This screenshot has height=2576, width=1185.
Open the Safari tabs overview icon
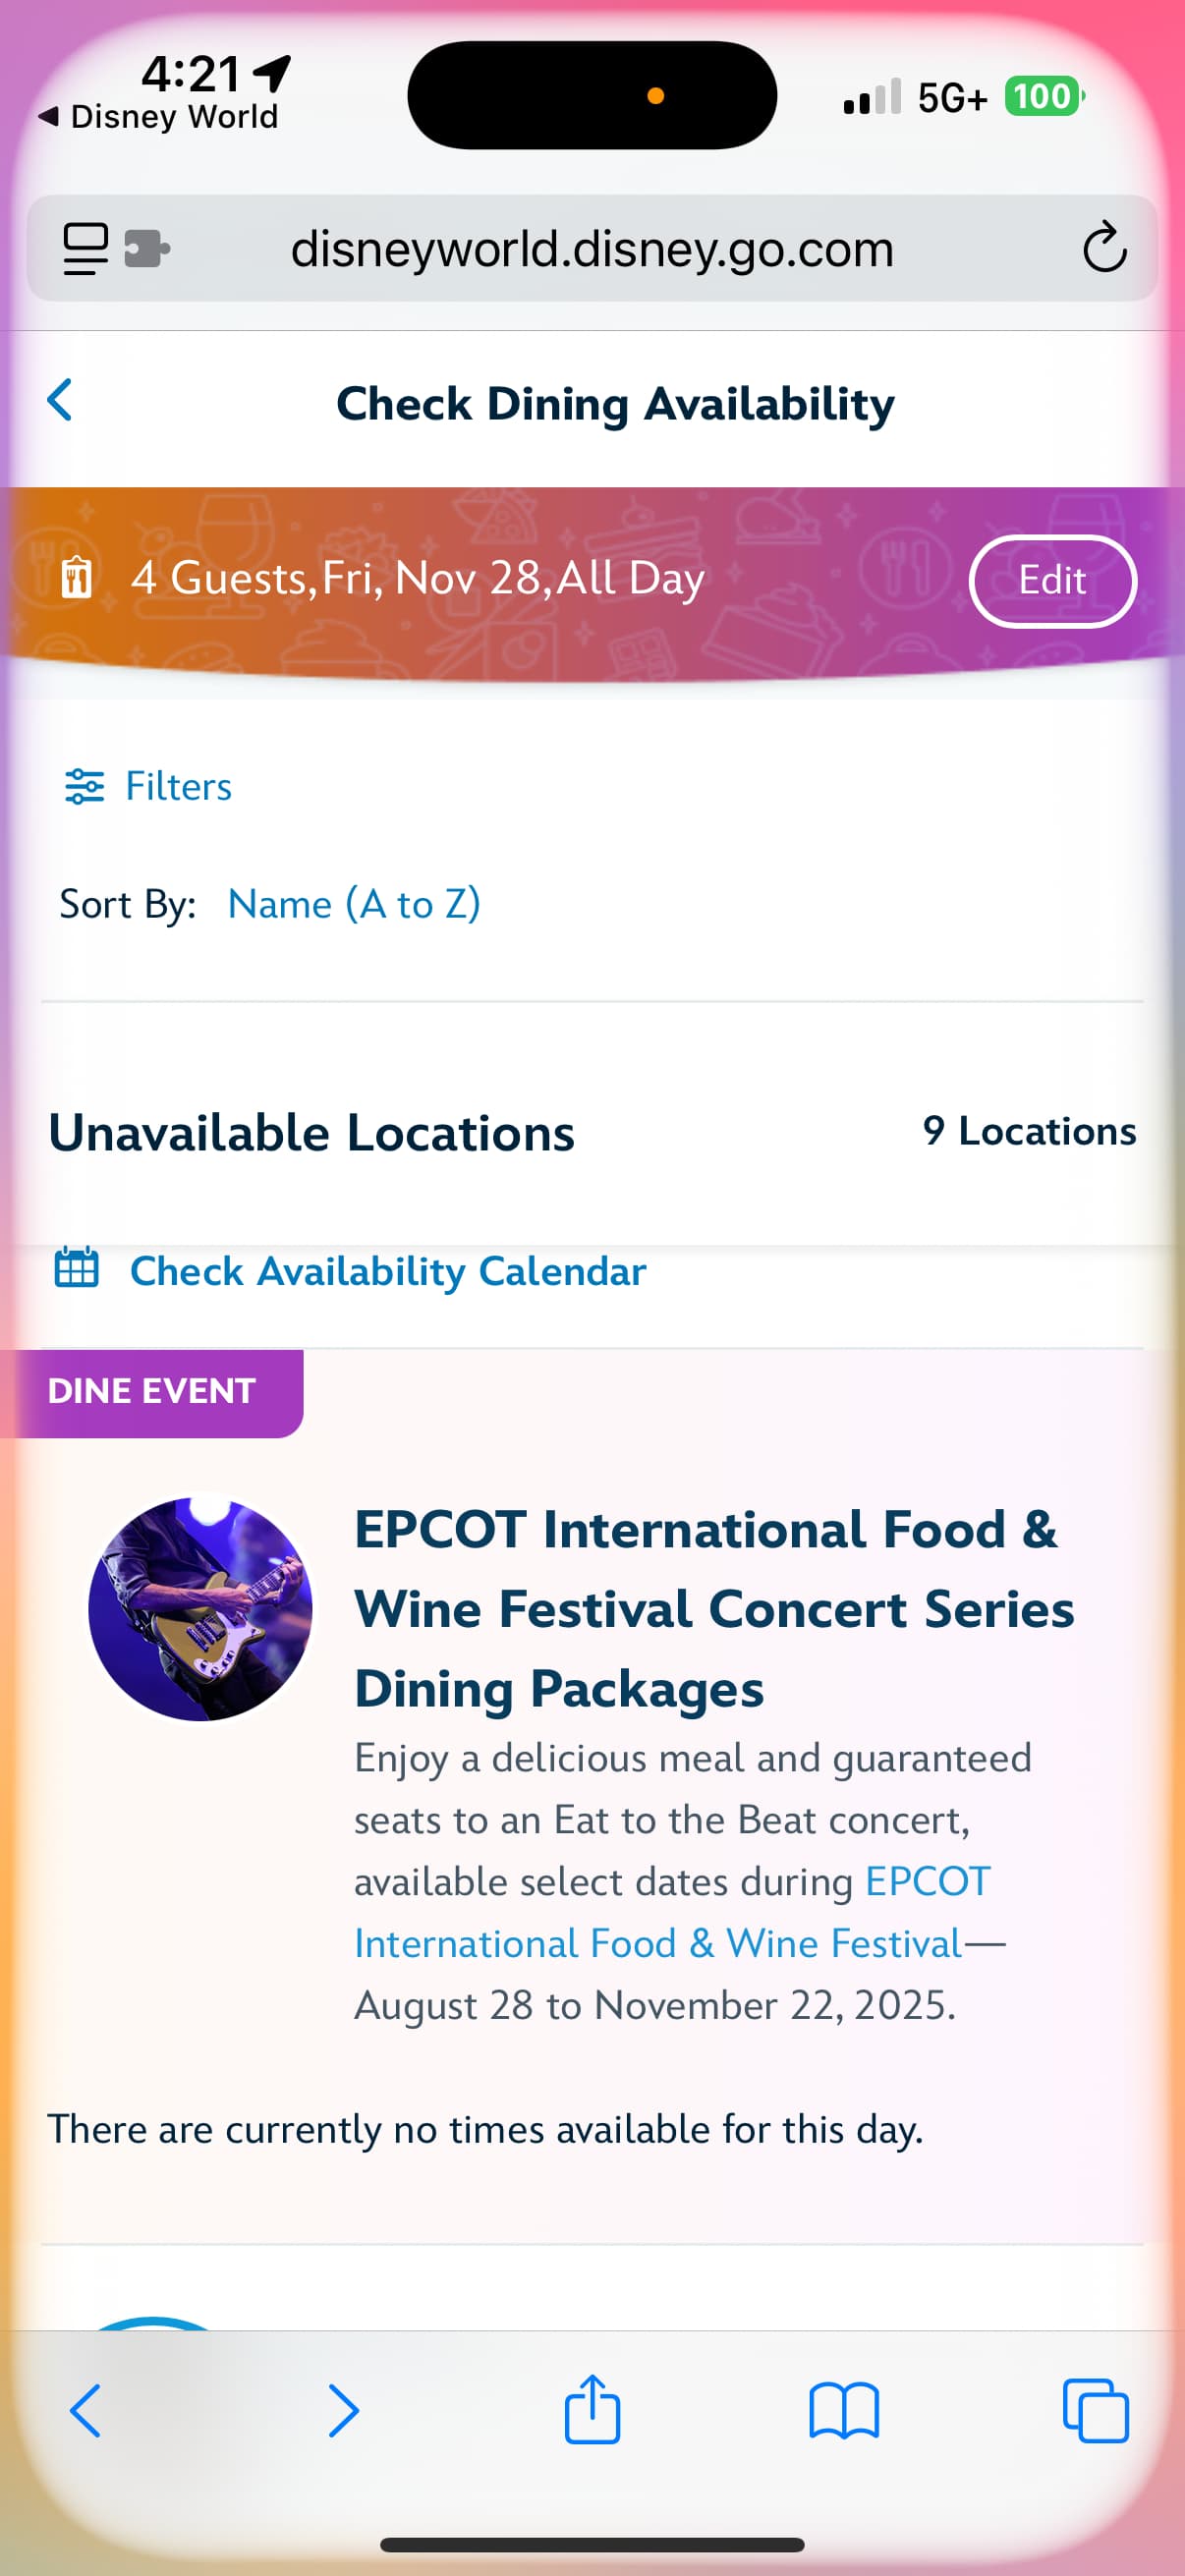click(1095, 2410)
